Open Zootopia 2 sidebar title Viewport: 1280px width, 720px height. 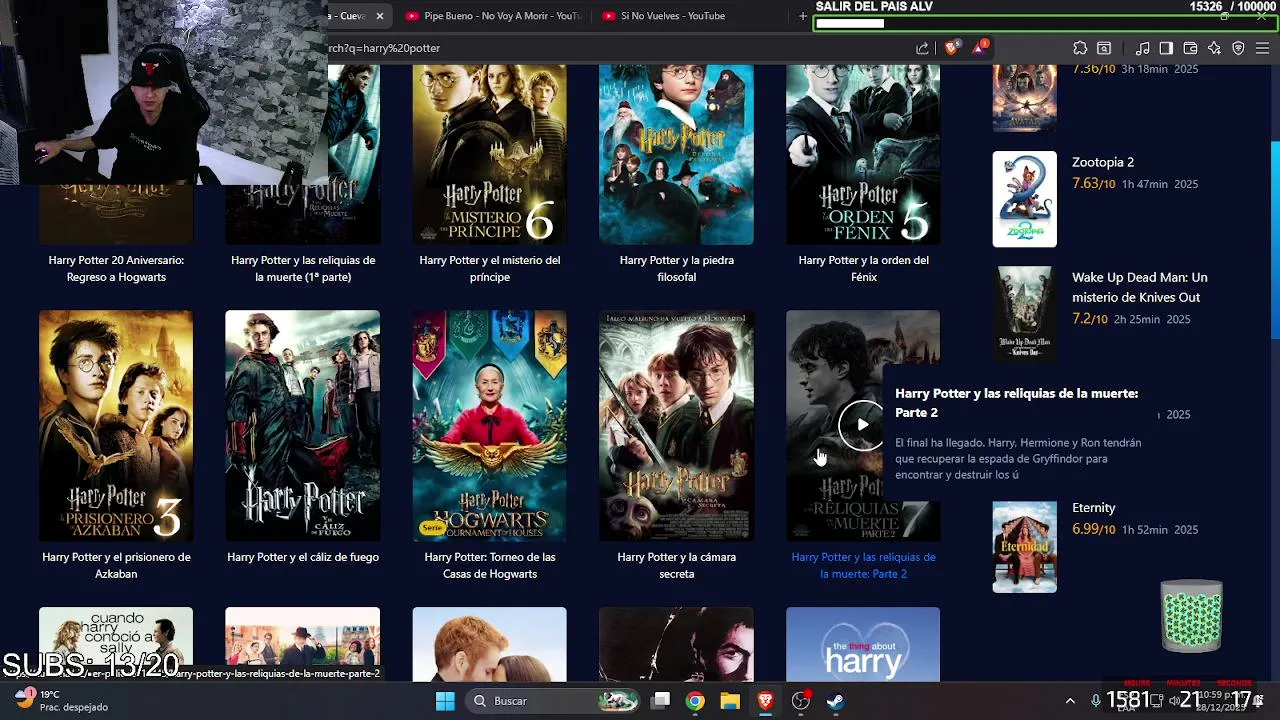pos(1103,162)
